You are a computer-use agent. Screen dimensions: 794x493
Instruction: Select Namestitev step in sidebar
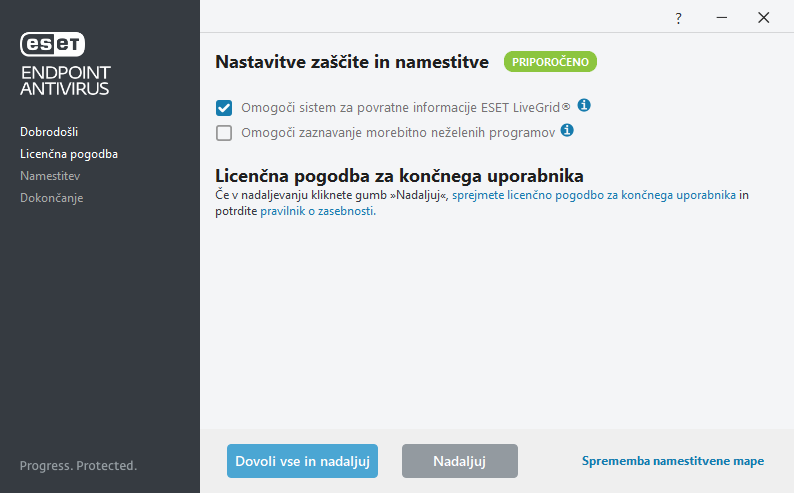(x=50, y=176)
